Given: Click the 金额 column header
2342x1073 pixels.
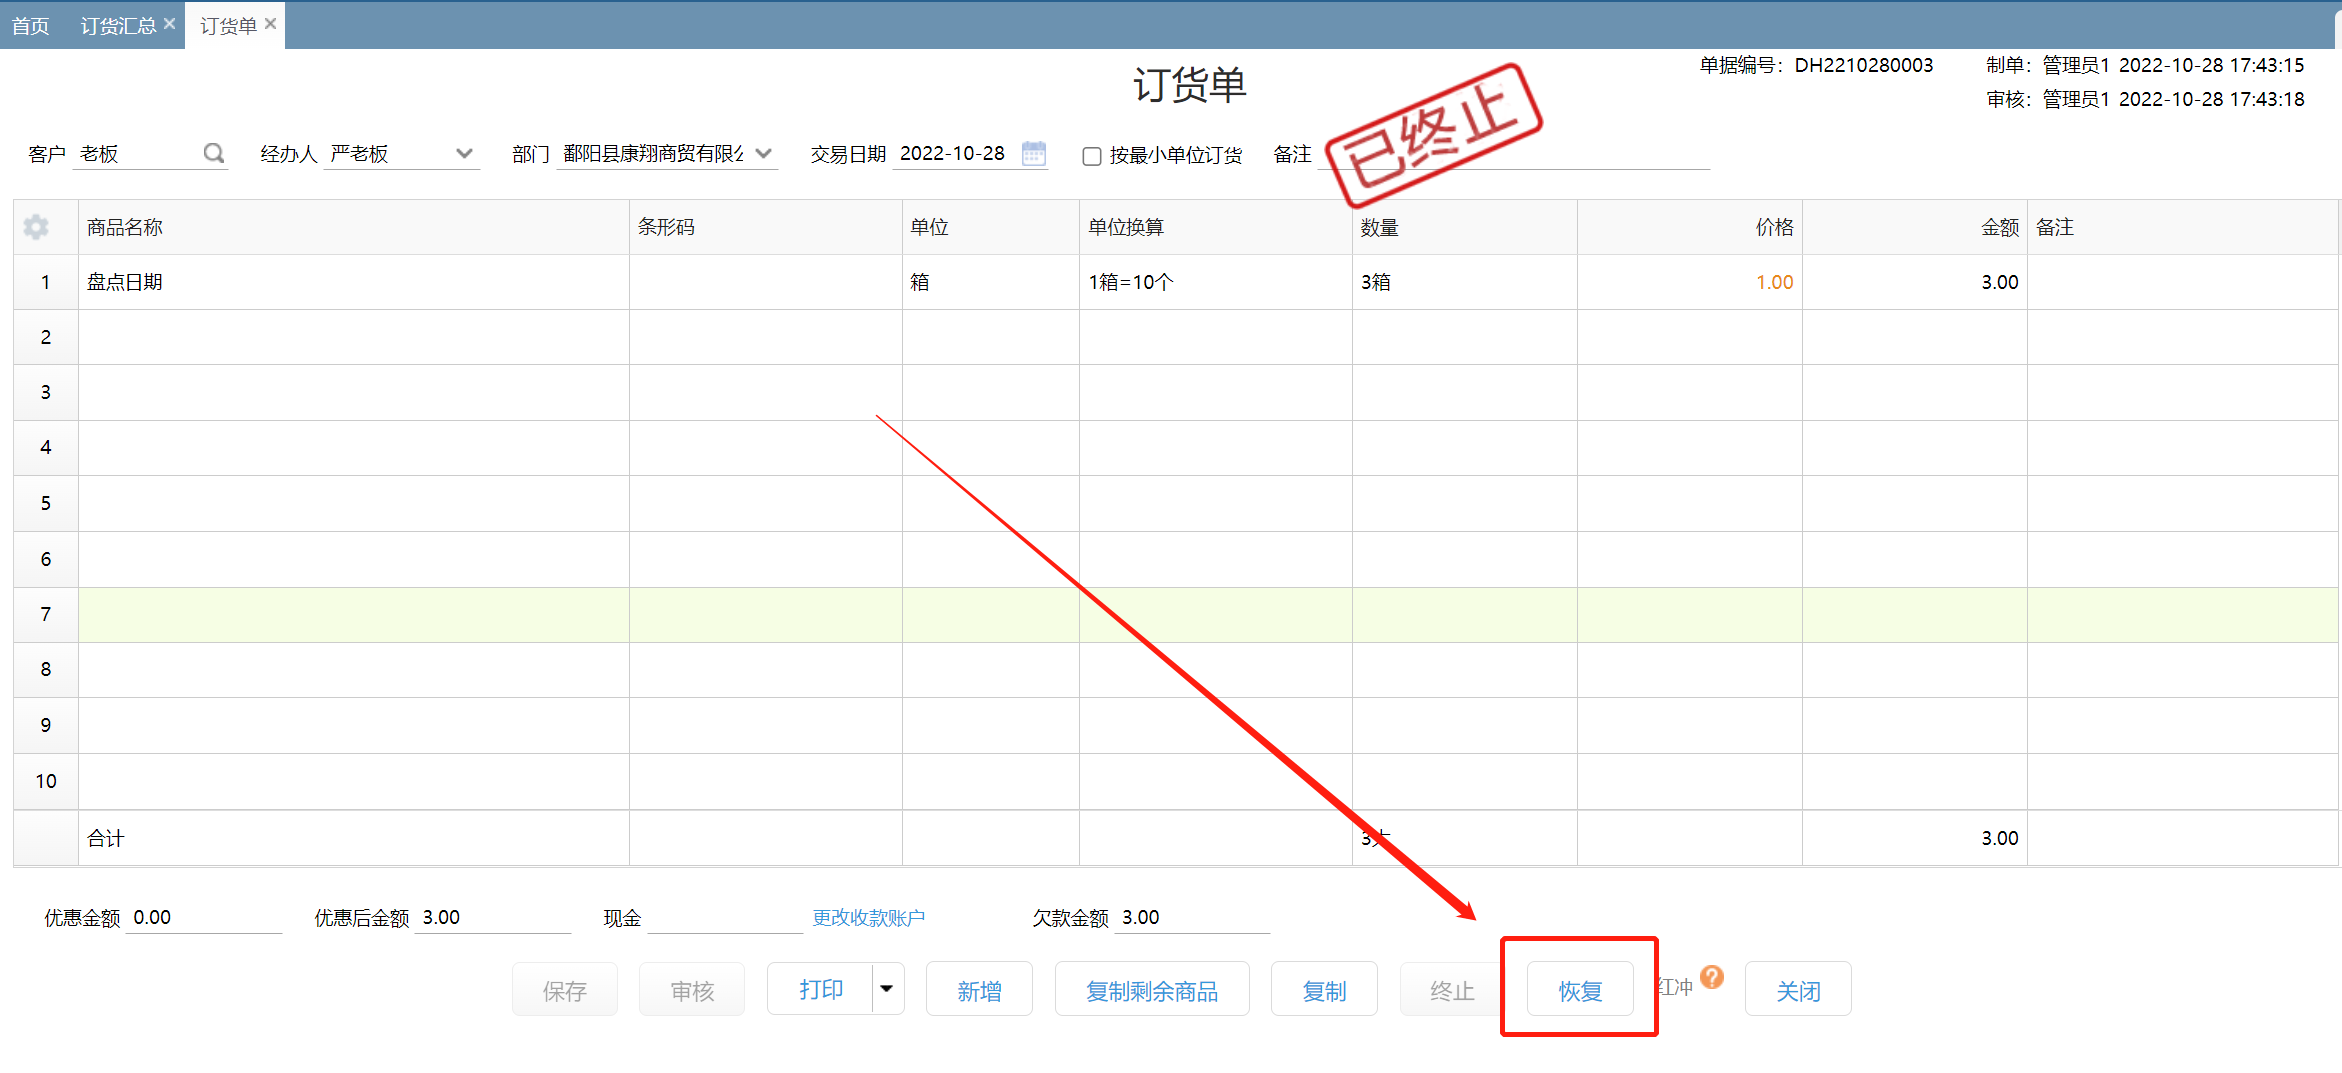Looking at the screenshot, I should (1915, 227).
